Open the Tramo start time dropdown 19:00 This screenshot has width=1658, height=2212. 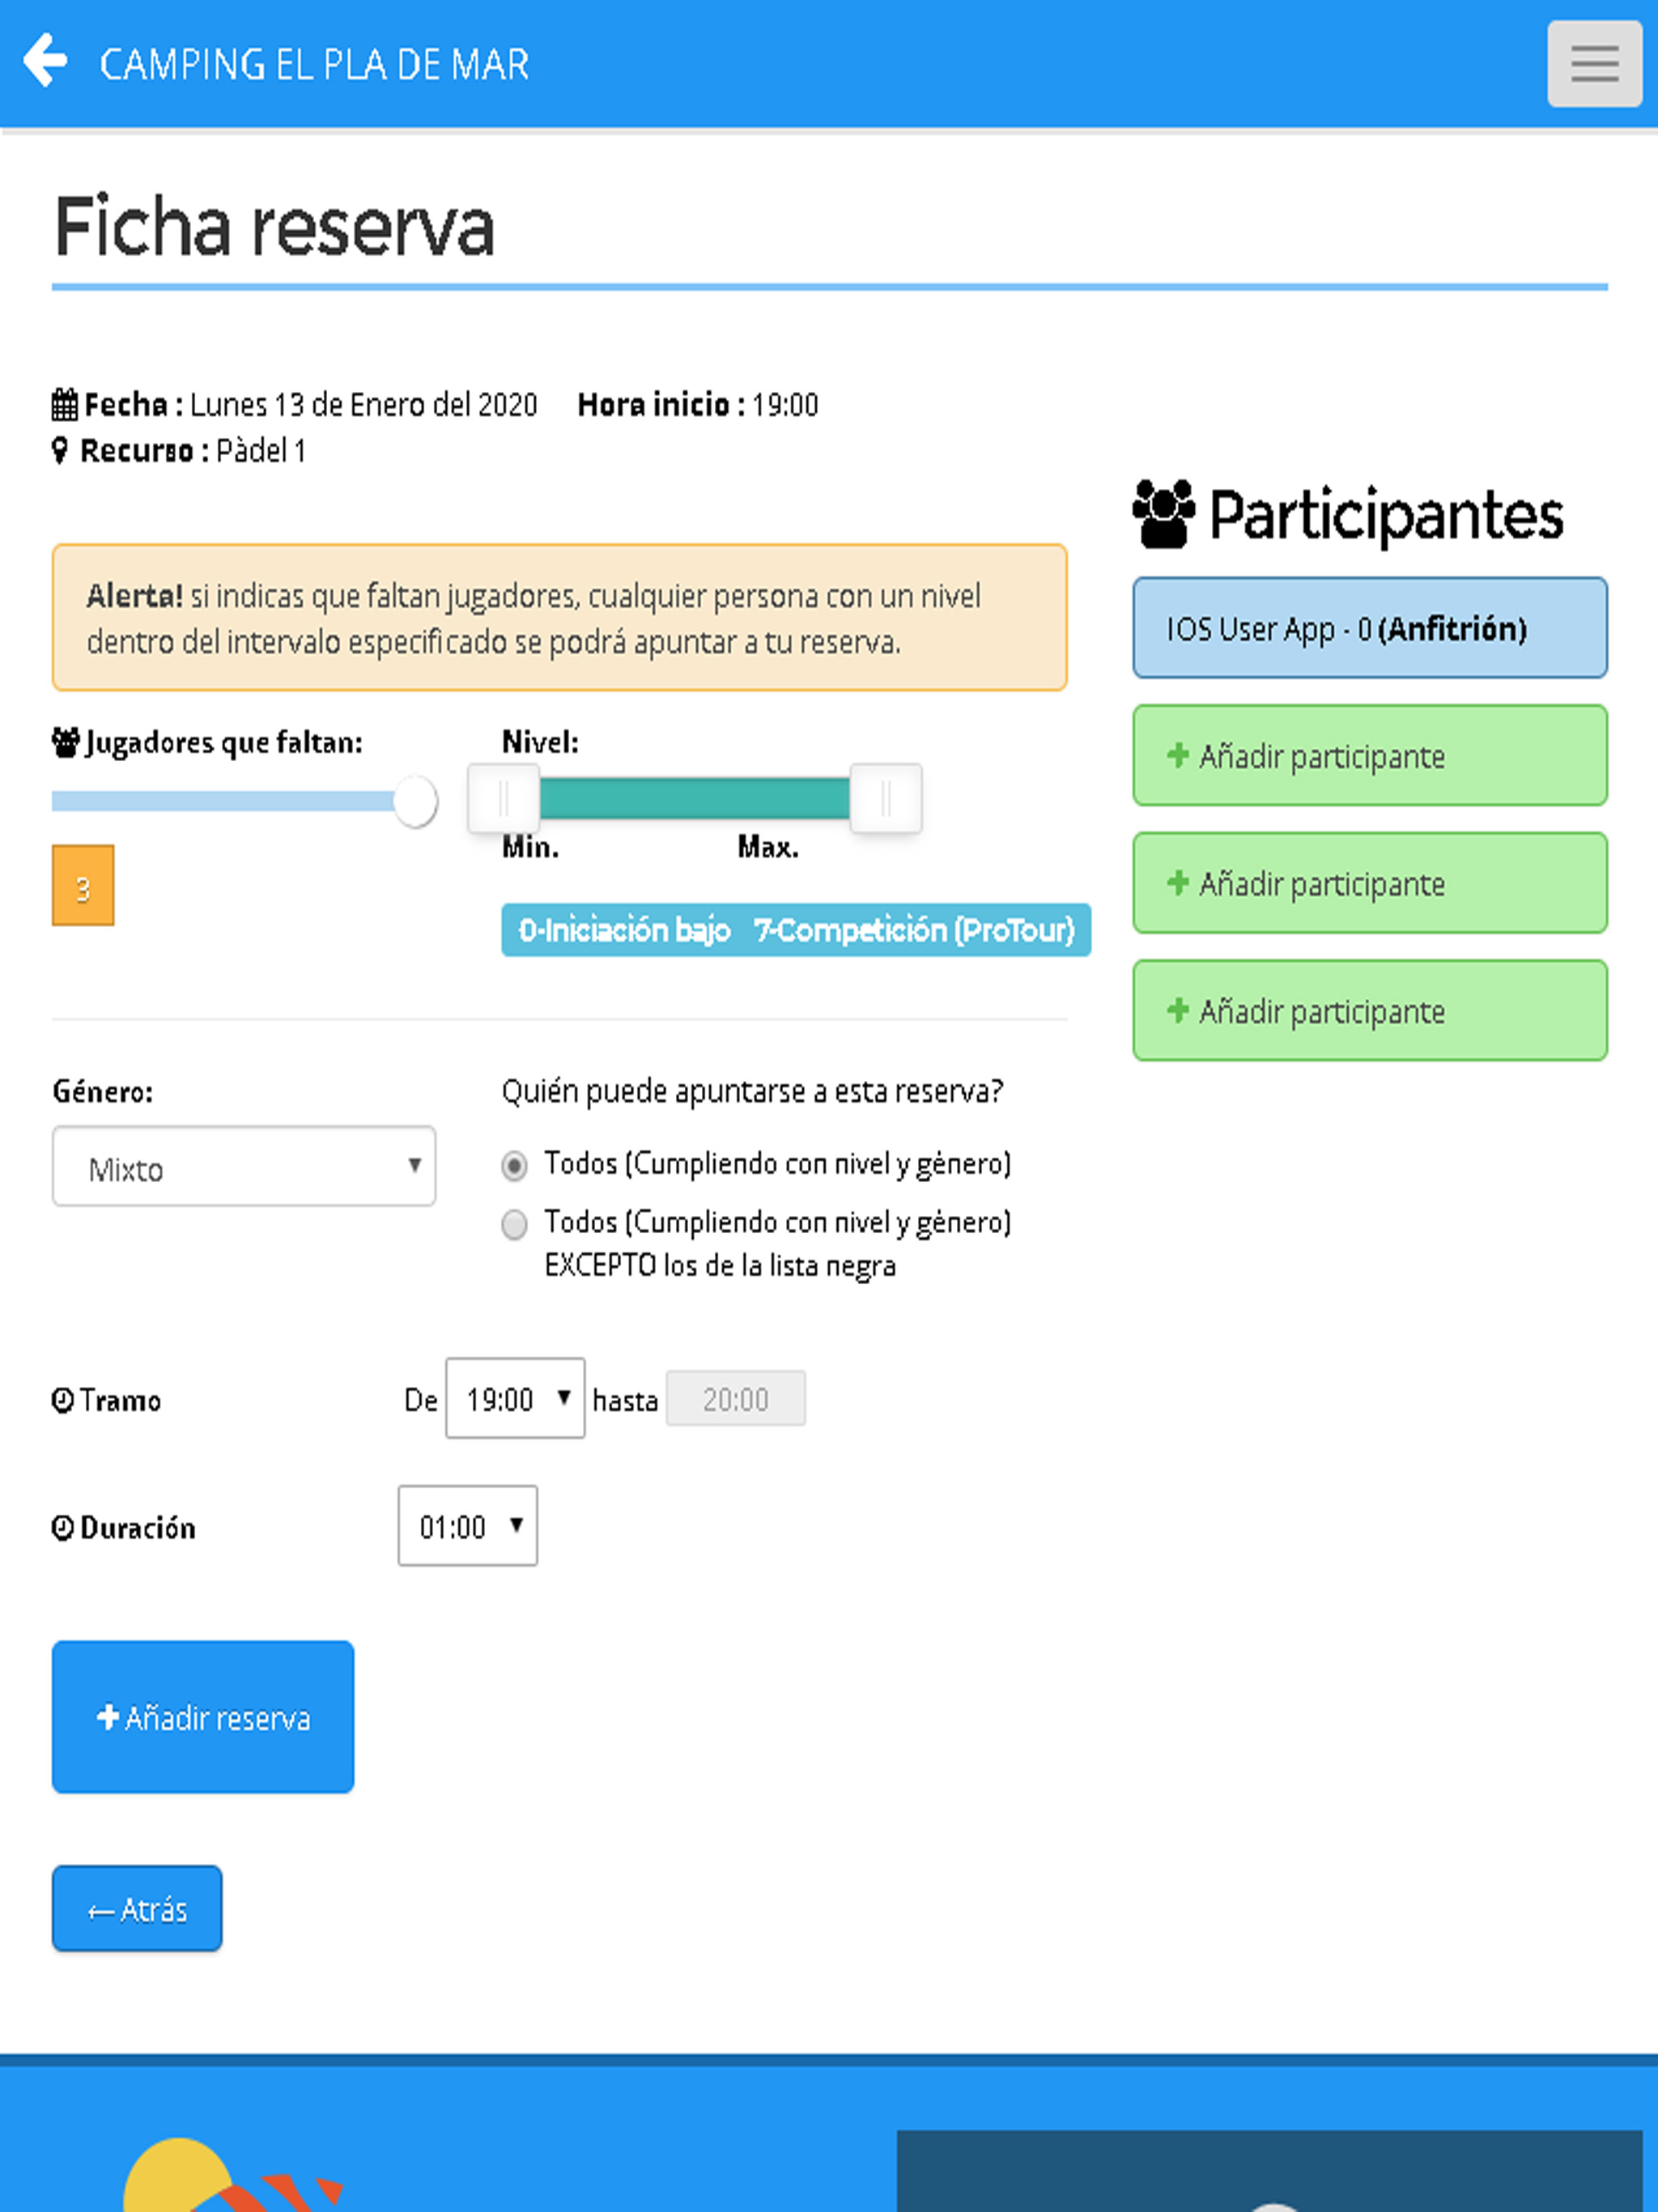(515, 1398)
